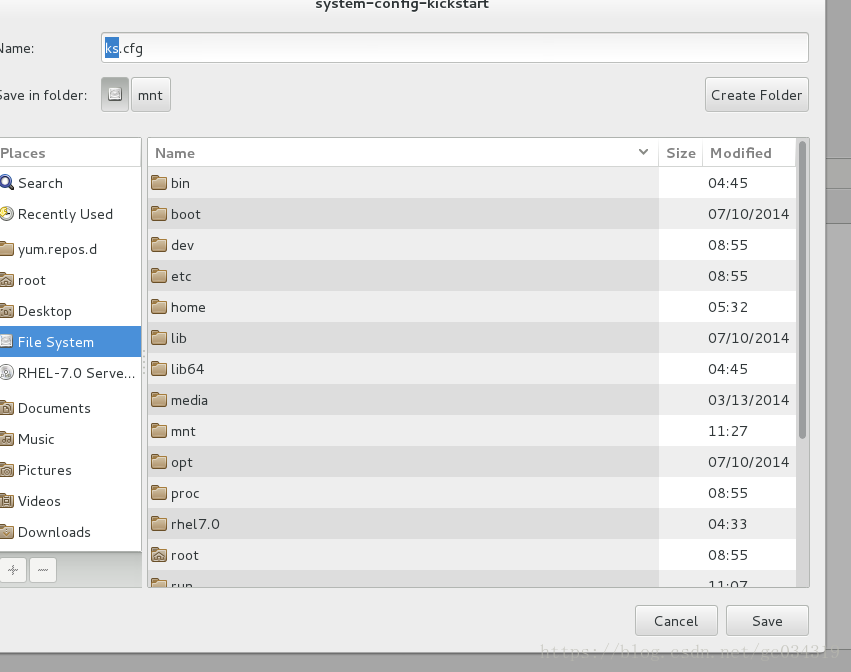The image size is (851, 672).
Task: Click the Name field containing ks.cfg
Action: coord(455,48)
